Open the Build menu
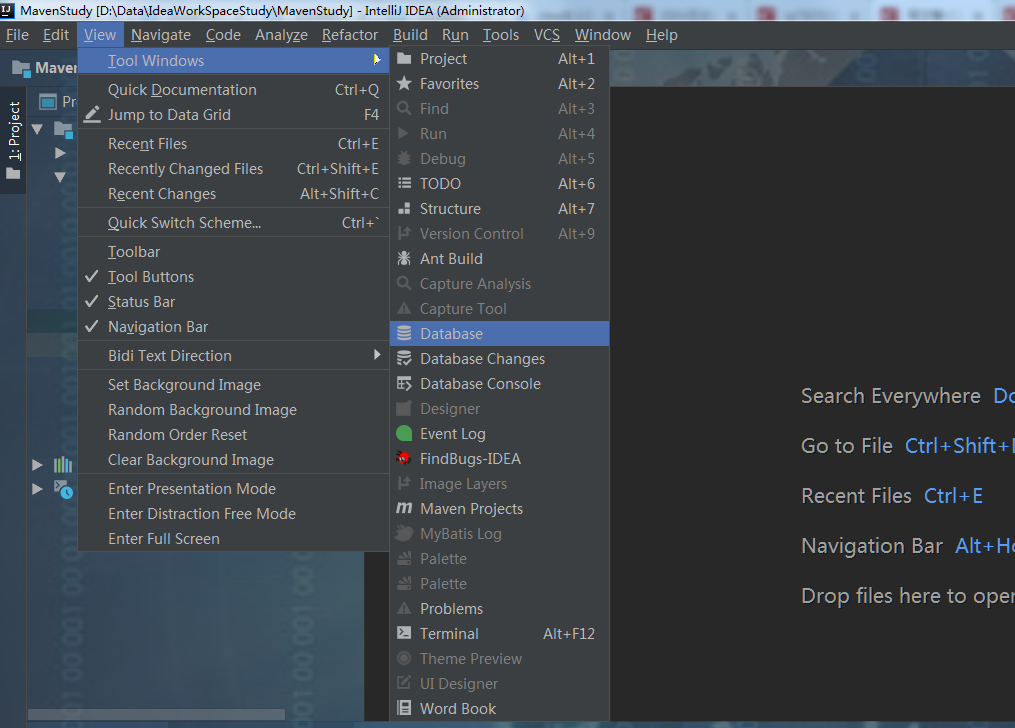 click(410, 35)
